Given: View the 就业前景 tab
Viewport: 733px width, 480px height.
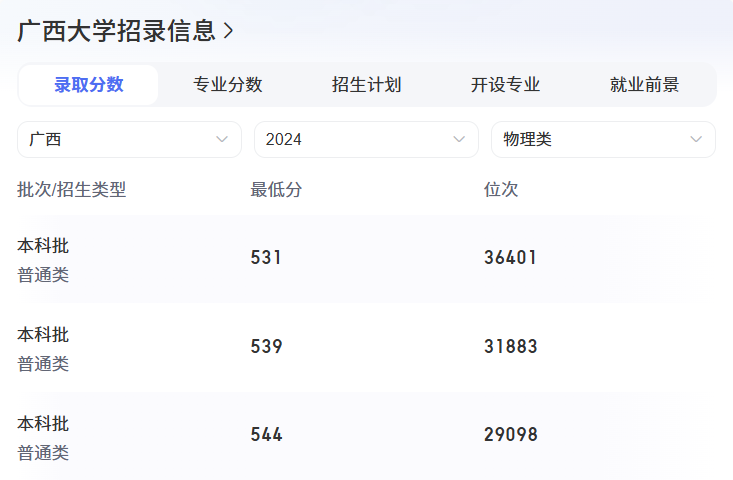Looking at the screenshot, I should point(644,85).
